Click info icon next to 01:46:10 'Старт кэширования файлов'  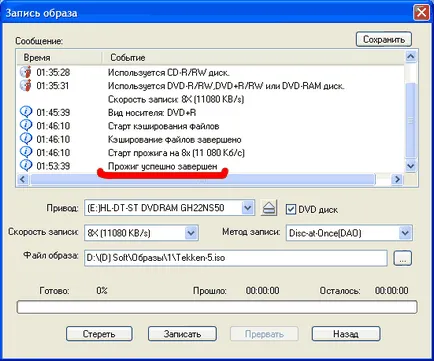(26, 125)
